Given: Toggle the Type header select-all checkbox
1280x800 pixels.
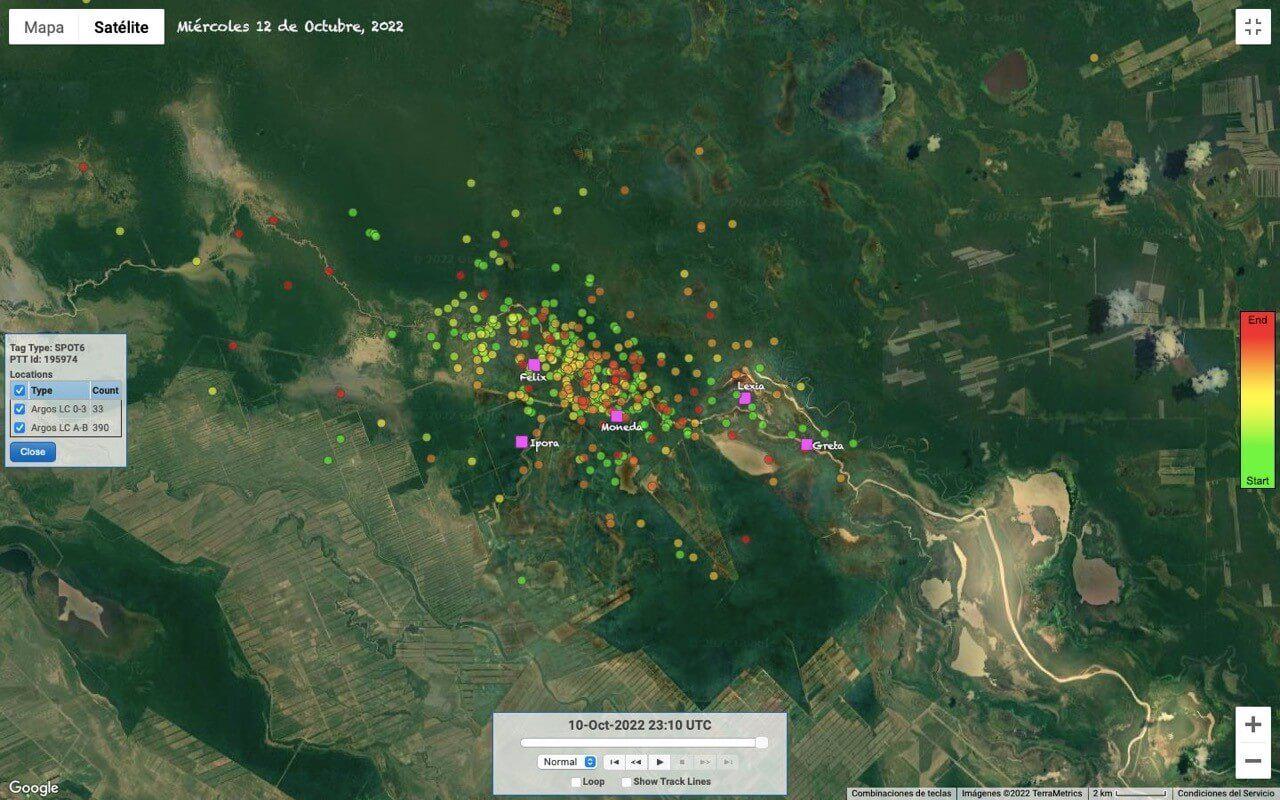Looking at the screenshot, I should (x=20, y=390).
